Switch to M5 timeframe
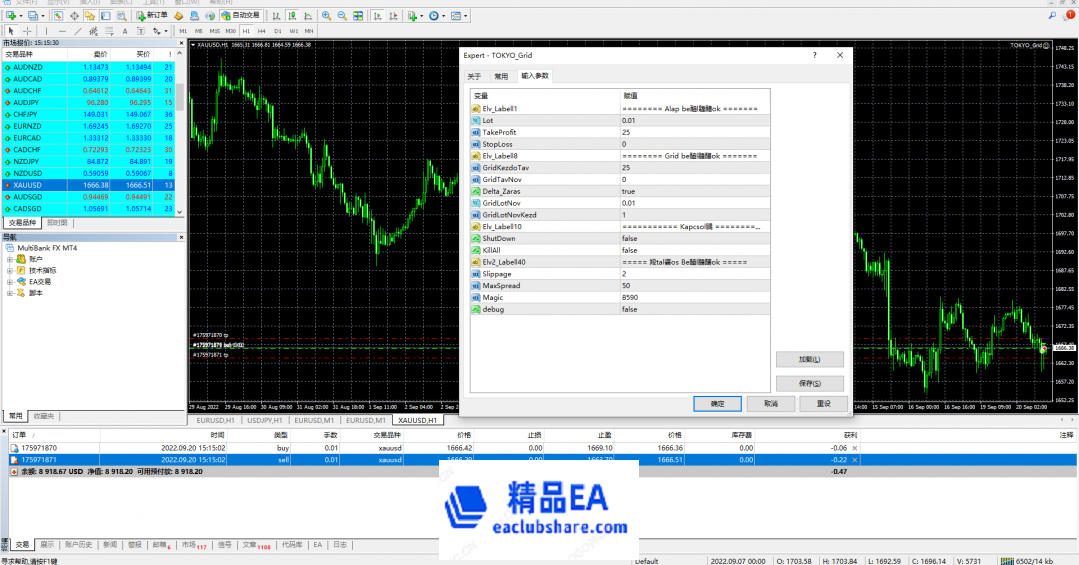The image size is (1079, 565). point(199,31)
